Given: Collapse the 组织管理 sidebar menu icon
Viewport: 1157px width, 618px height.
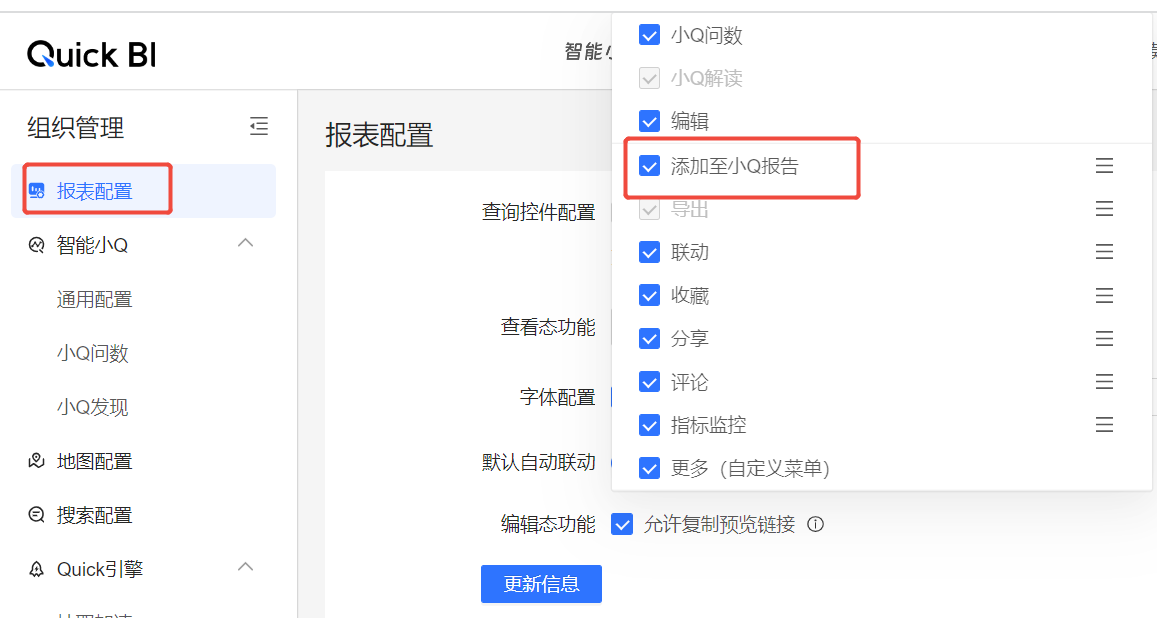Looking at the screenshot, I should tap(259, 126).
